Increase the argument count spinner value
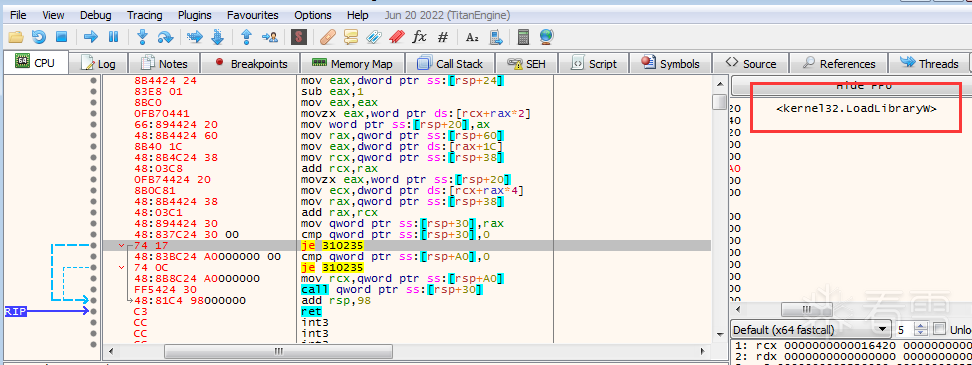The width and height of the screenshot is (972, 365). pos(921,325)
